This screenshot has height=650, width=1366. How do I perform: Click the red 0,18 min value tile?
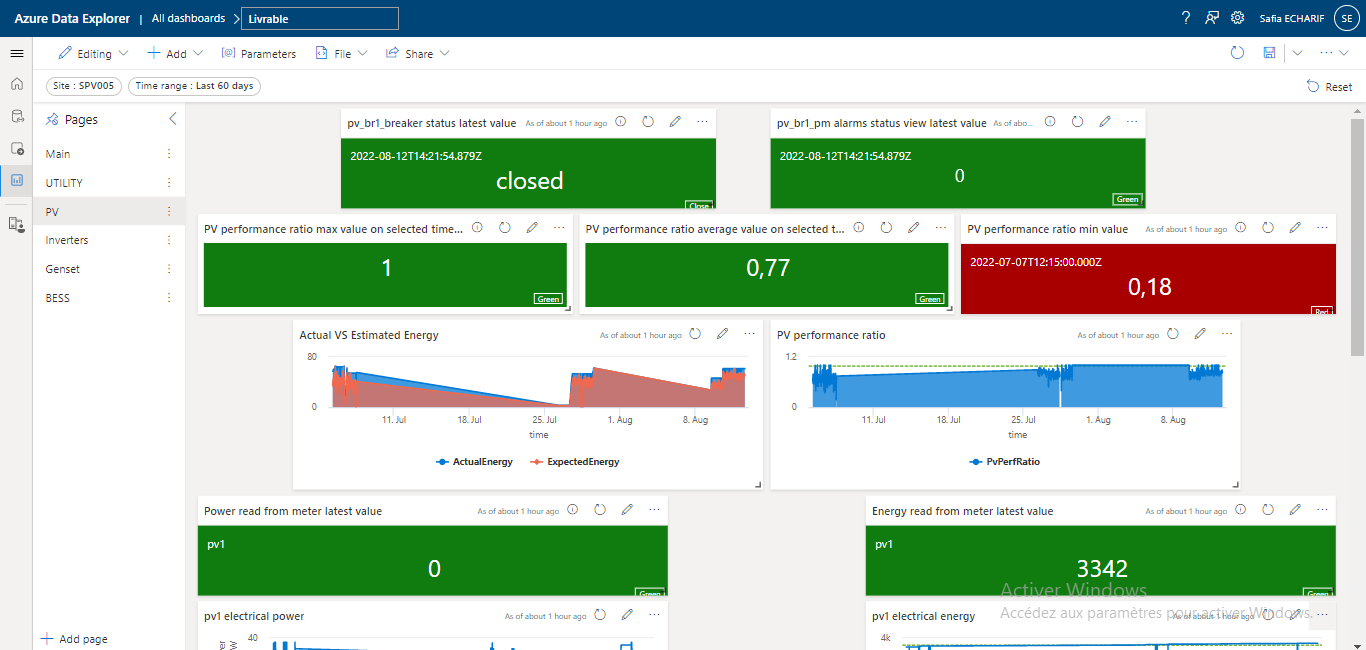(x=1148, y=279)
